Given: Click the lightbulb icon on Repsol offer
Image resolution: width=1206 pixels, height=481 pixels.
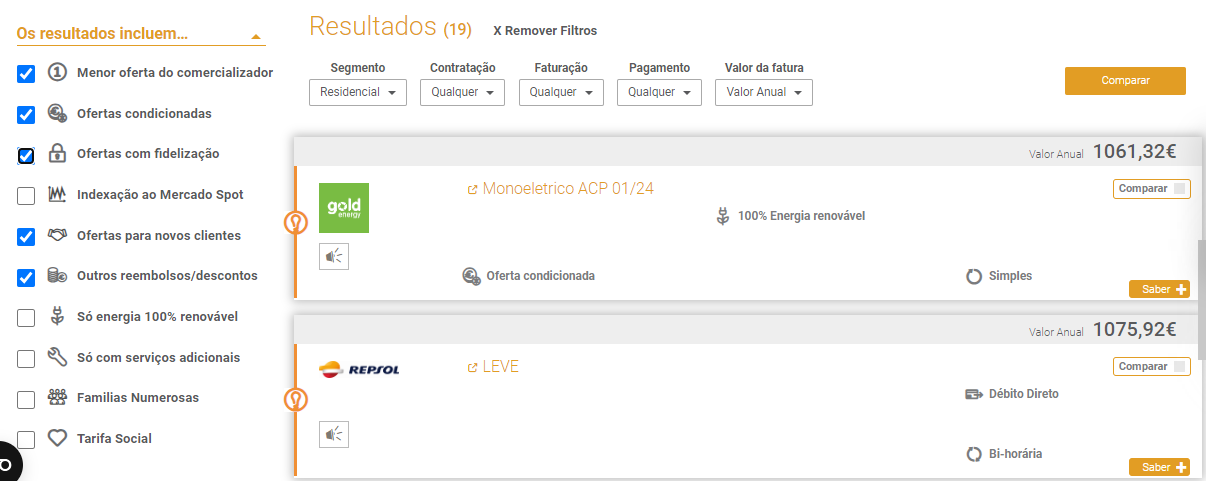Looking at the screenshot, I should pyautogui.click(x=295, y=400).
